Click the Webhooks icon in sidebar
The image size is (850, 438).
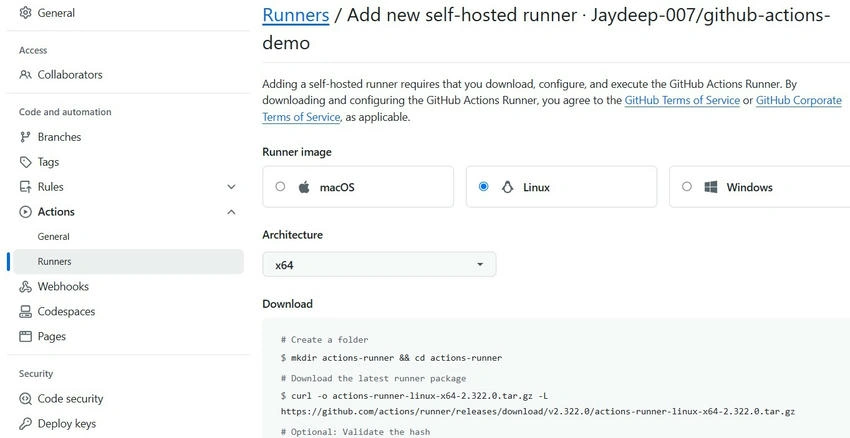click(x=25, y=287)
